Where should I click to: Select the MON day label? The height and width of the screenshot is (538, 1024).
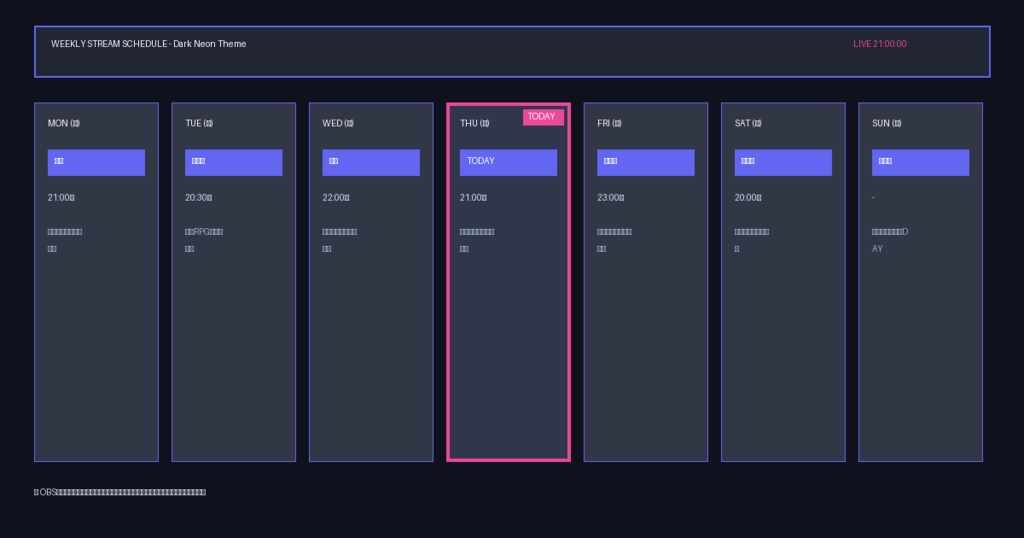[x=63, y=123]
